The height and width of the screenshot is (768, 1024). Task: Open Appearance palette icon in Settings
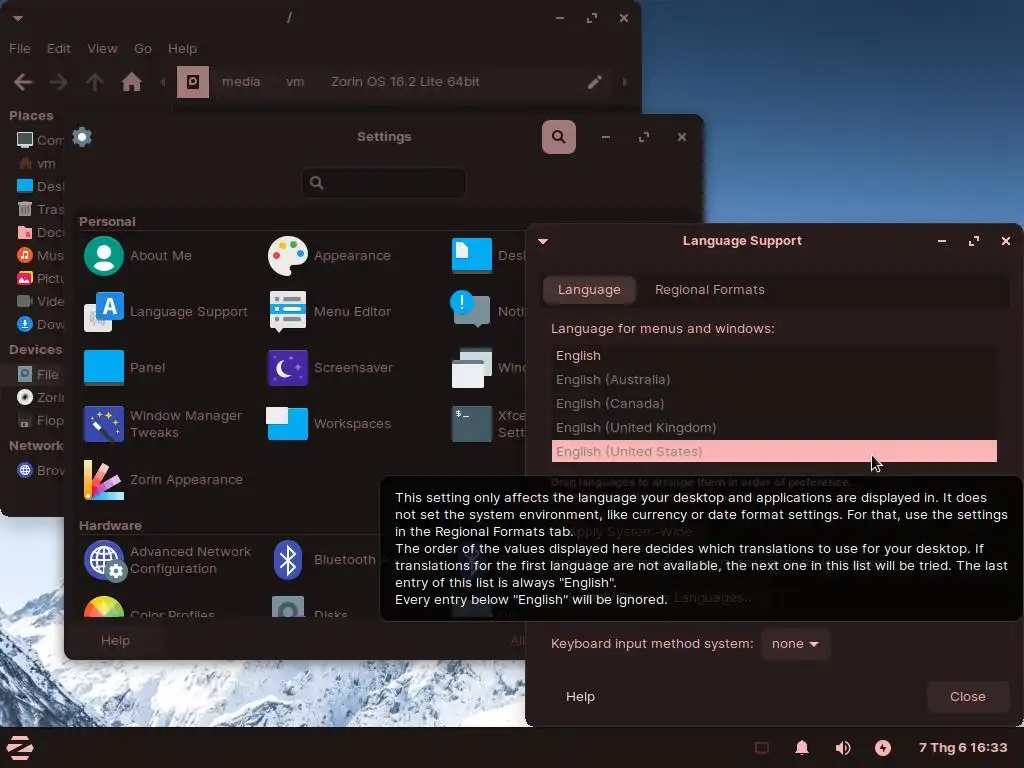click(287, 256)
